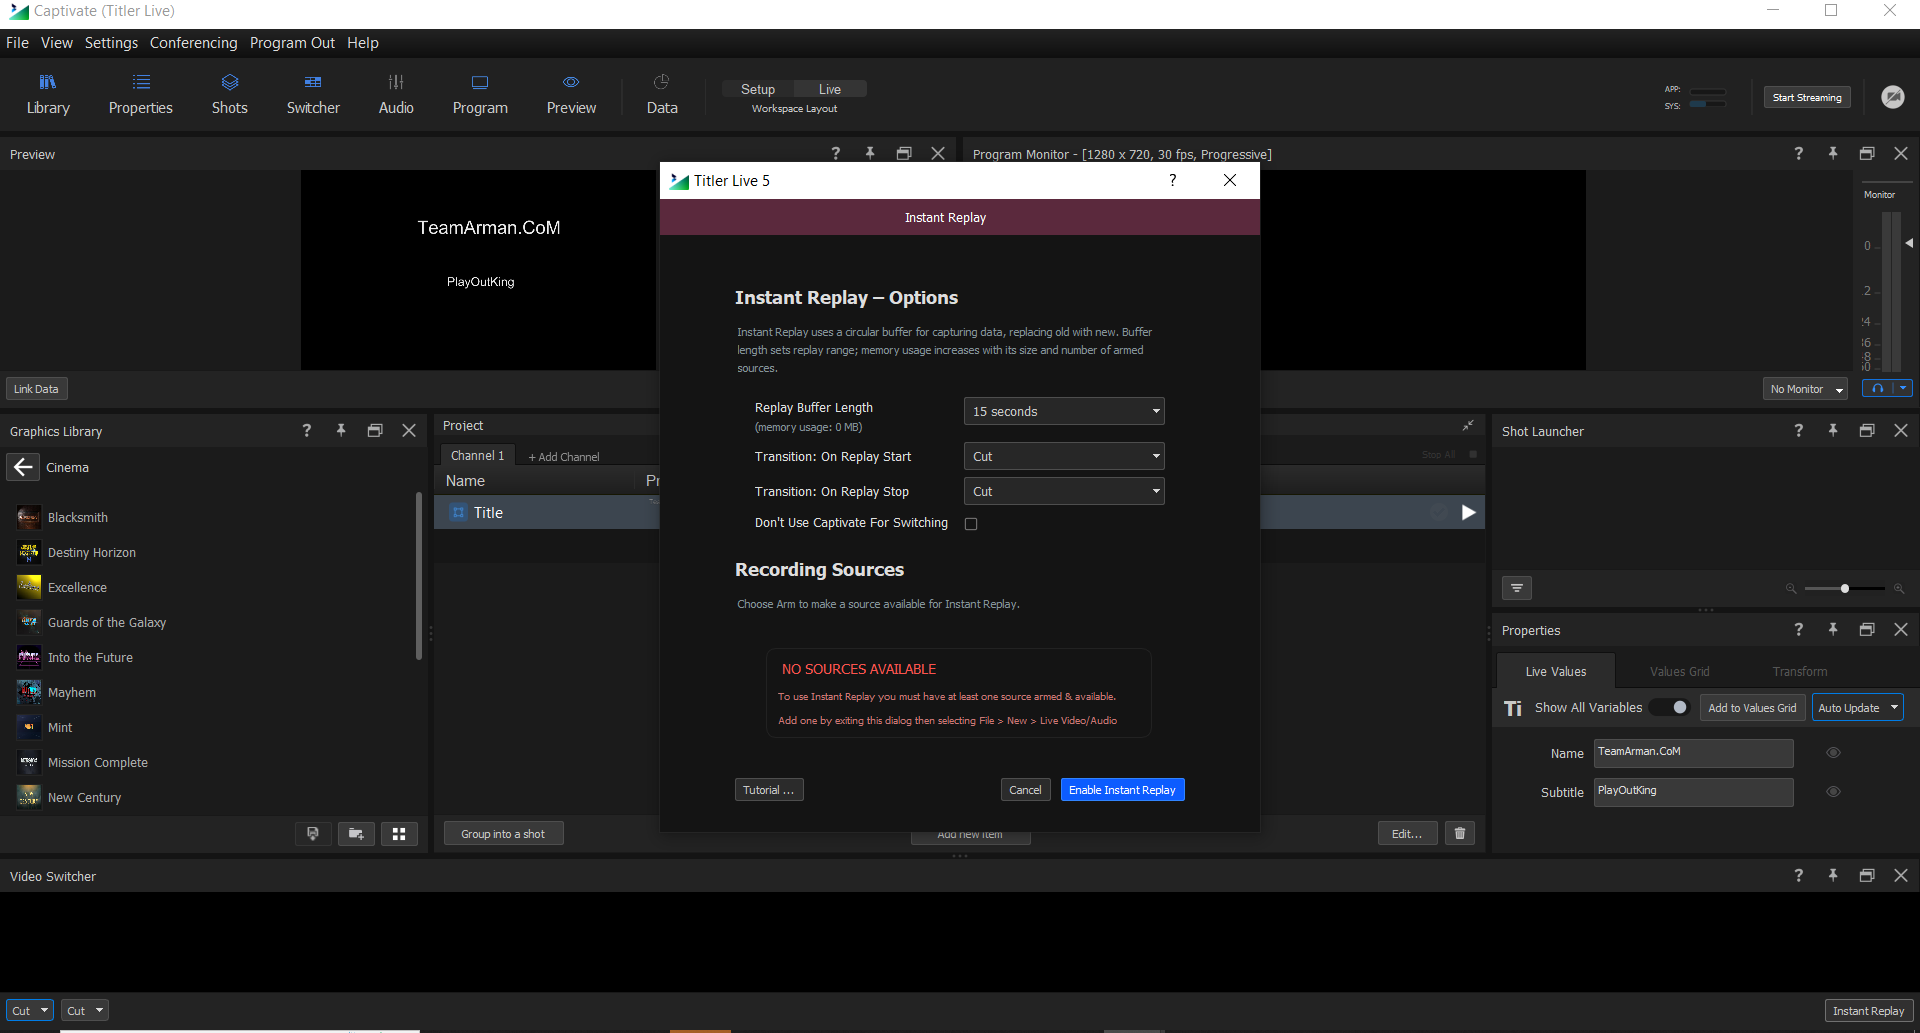Click the round icon next to Start Streaming
This screenshot has width=1920, height=1033.
[1892, 97]
